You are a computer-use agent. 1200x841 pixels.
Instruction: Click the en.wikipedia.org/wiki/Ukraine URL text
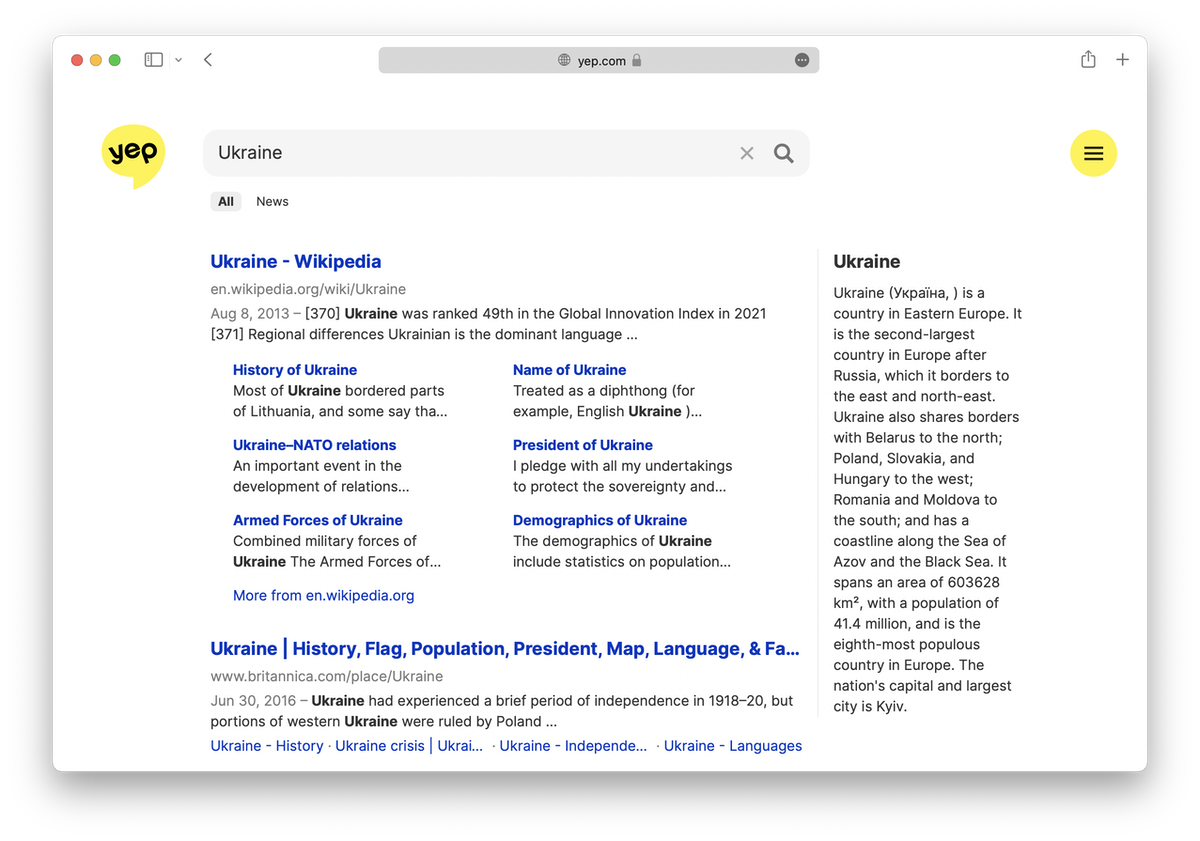tap(308, 289)
